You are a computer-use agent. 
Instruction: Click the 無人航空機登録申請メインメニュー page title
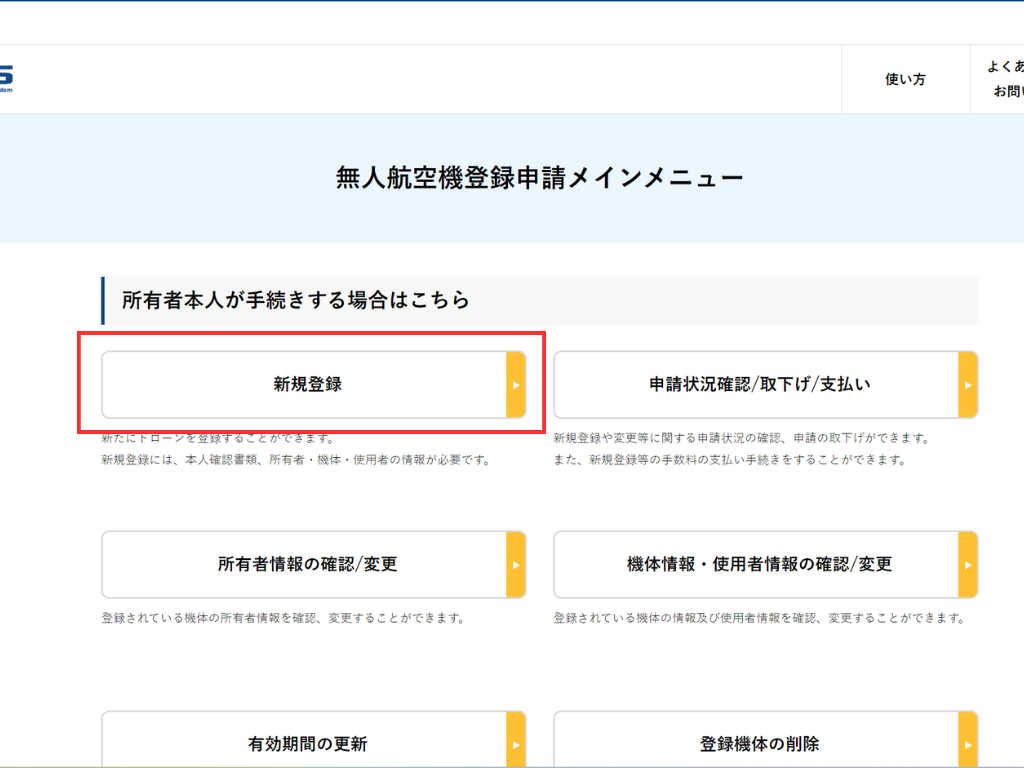540,179
